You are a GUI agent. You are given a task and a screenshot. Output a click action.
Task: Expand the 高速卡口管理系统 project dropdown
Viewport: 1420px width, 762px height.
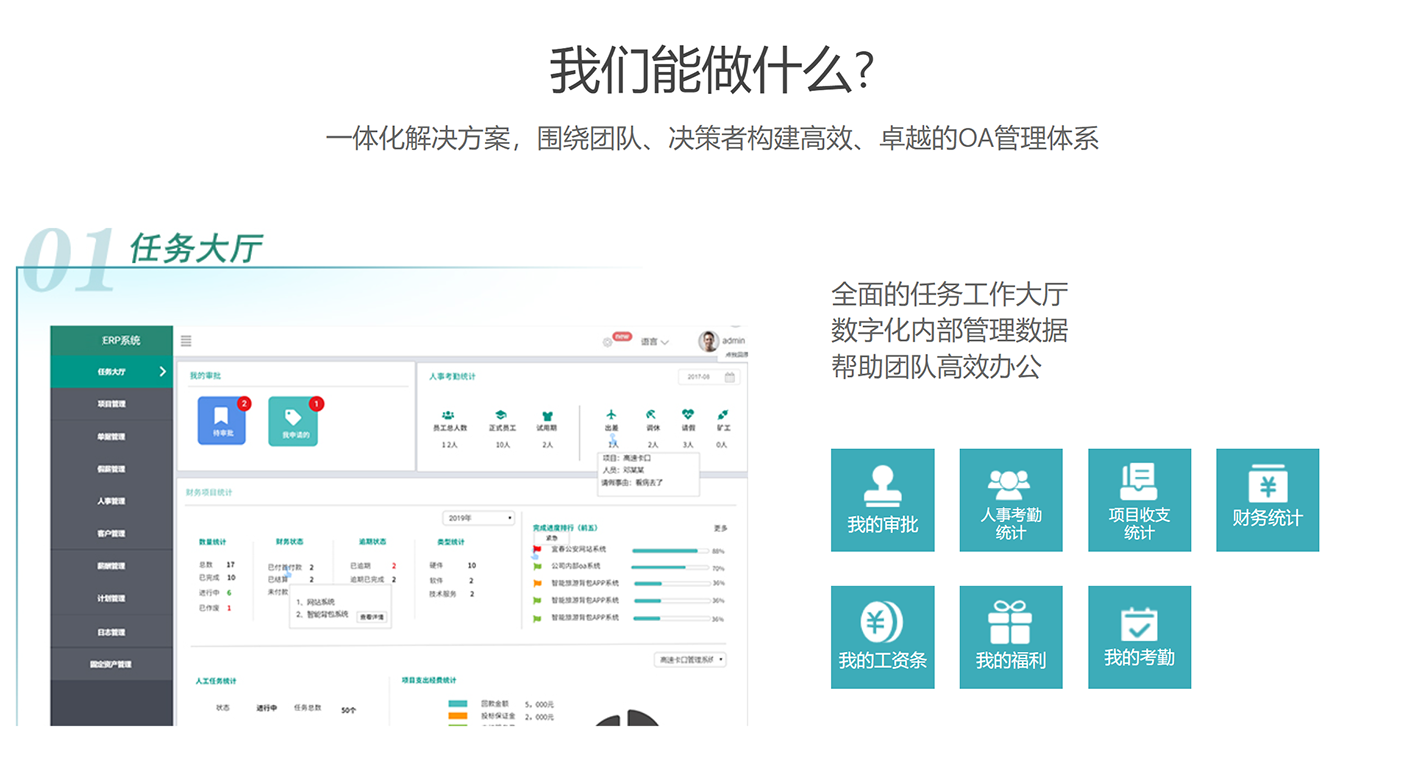point(689,660)
